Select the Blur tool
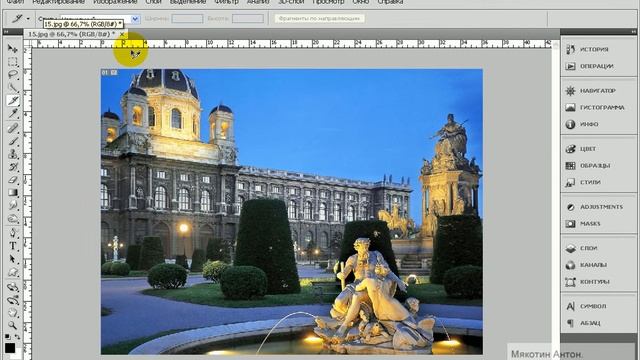Screen dimensions: 640x360 pos(12,205)
